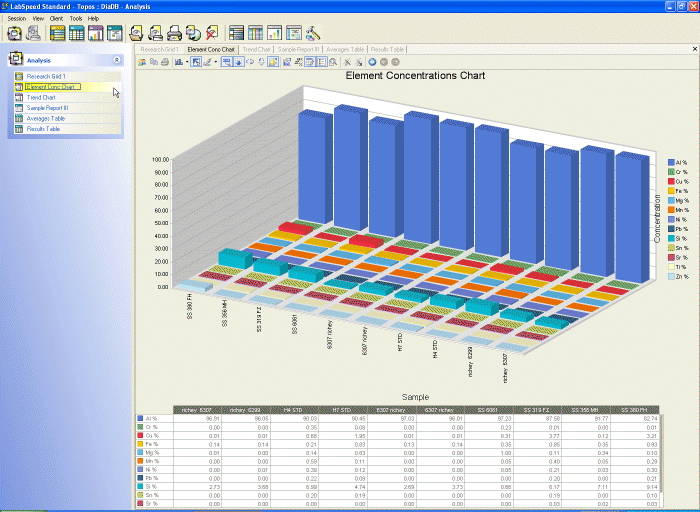Select Sample Report III in Analysis sidebar

pyautogui.click(x=47, y=108)
